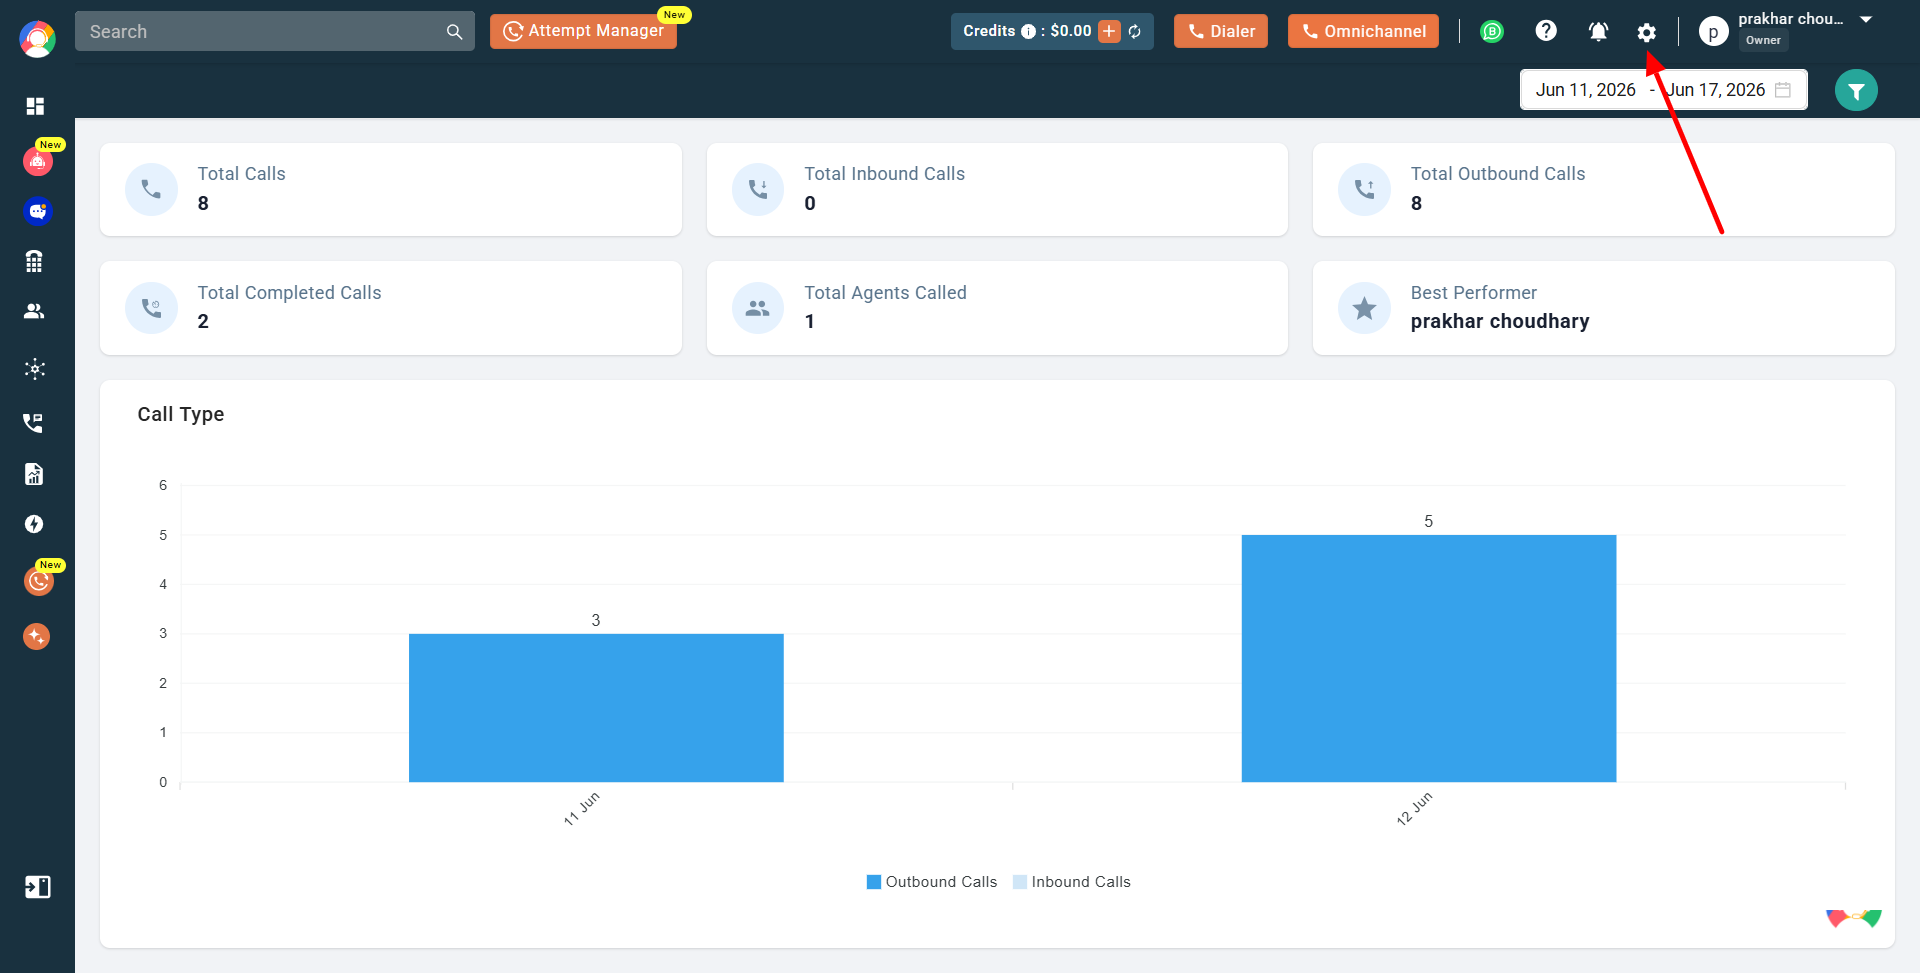The image size is (1920, 973).
Task: Click the colorful chat widget icon
Action: [1854, 918]
